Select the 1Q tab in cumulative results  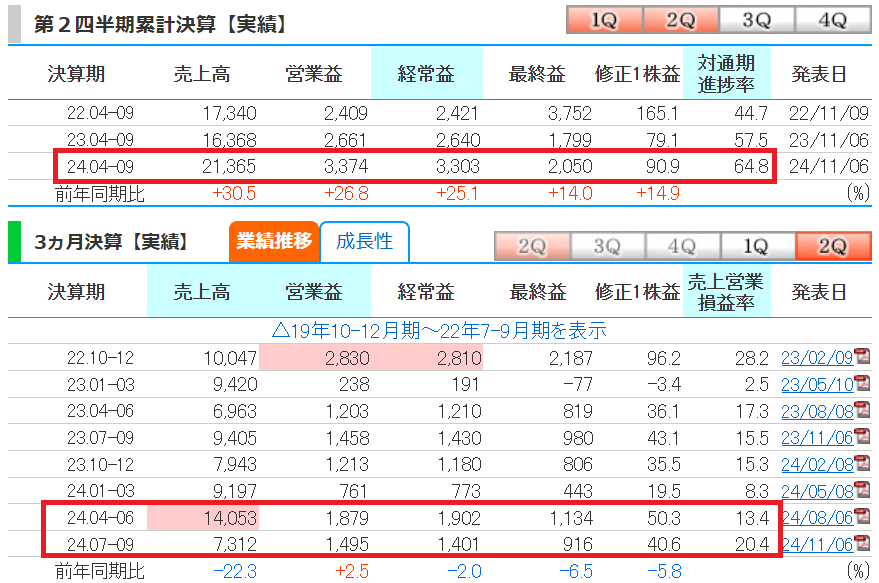pyautogui.click(x=604, y=20)
